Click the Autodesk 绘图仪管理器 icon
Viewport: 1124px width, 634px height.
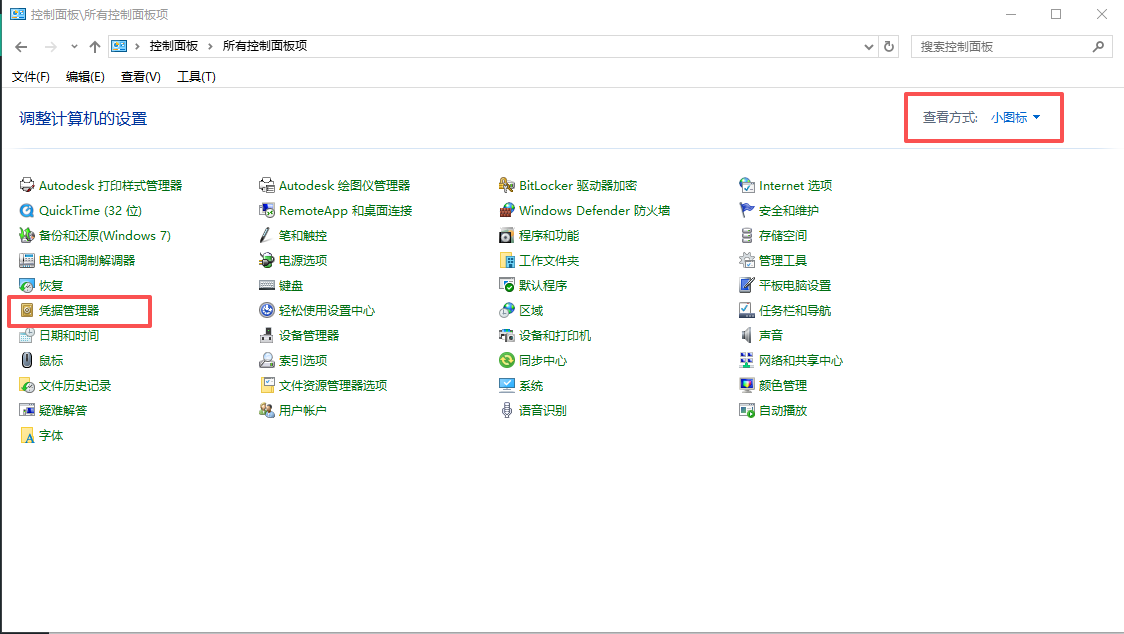[267, 185]
